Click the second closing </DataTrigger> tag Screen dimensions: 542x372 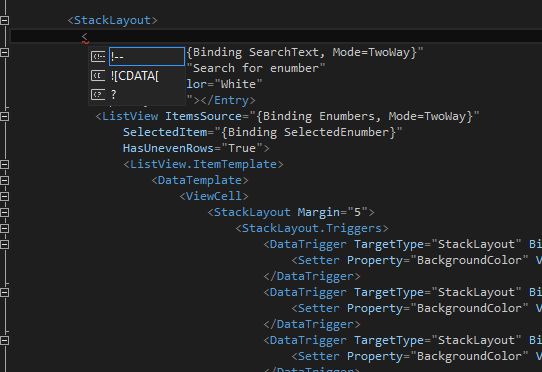(312, 324)
